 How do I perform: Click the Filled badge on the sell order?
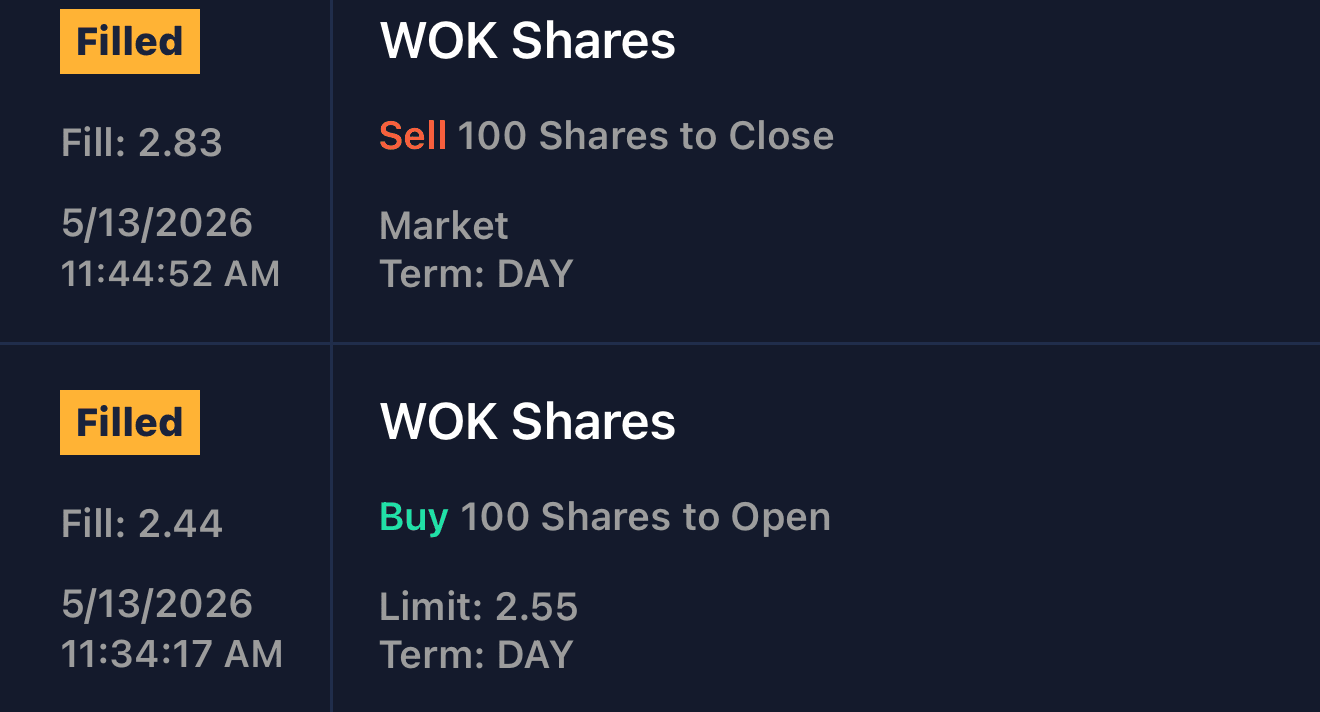click(130, 42)
